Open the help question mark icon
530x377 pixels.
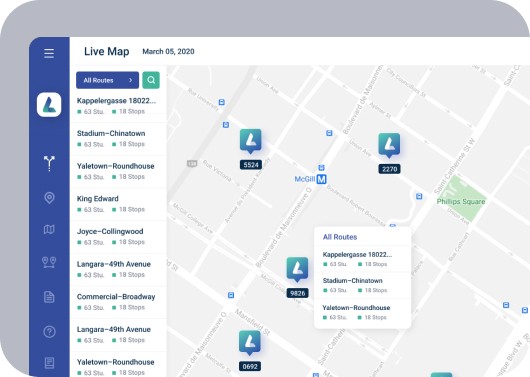(49, 332)
